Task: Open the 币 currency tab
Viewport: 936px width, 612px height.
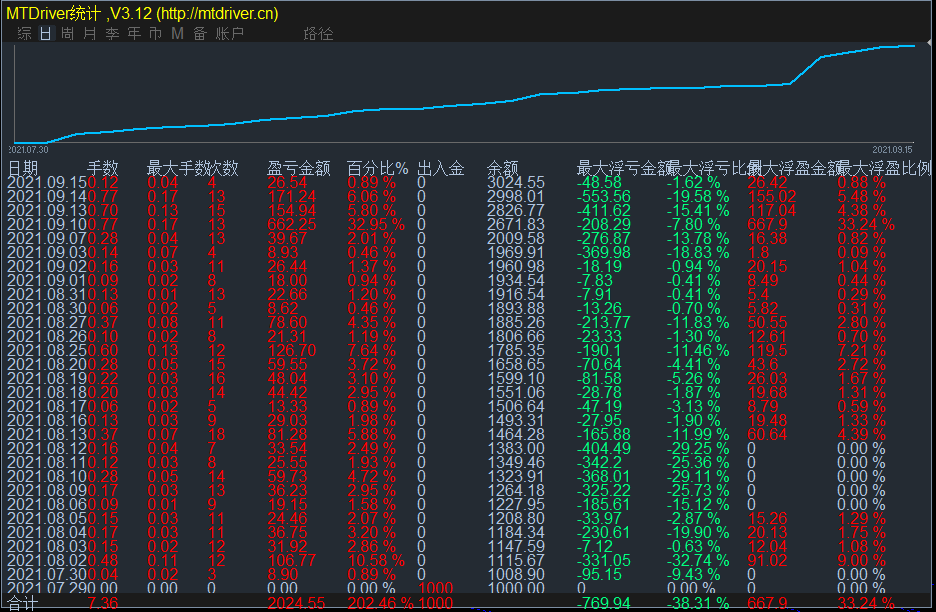Action: (x=155, y=33)
